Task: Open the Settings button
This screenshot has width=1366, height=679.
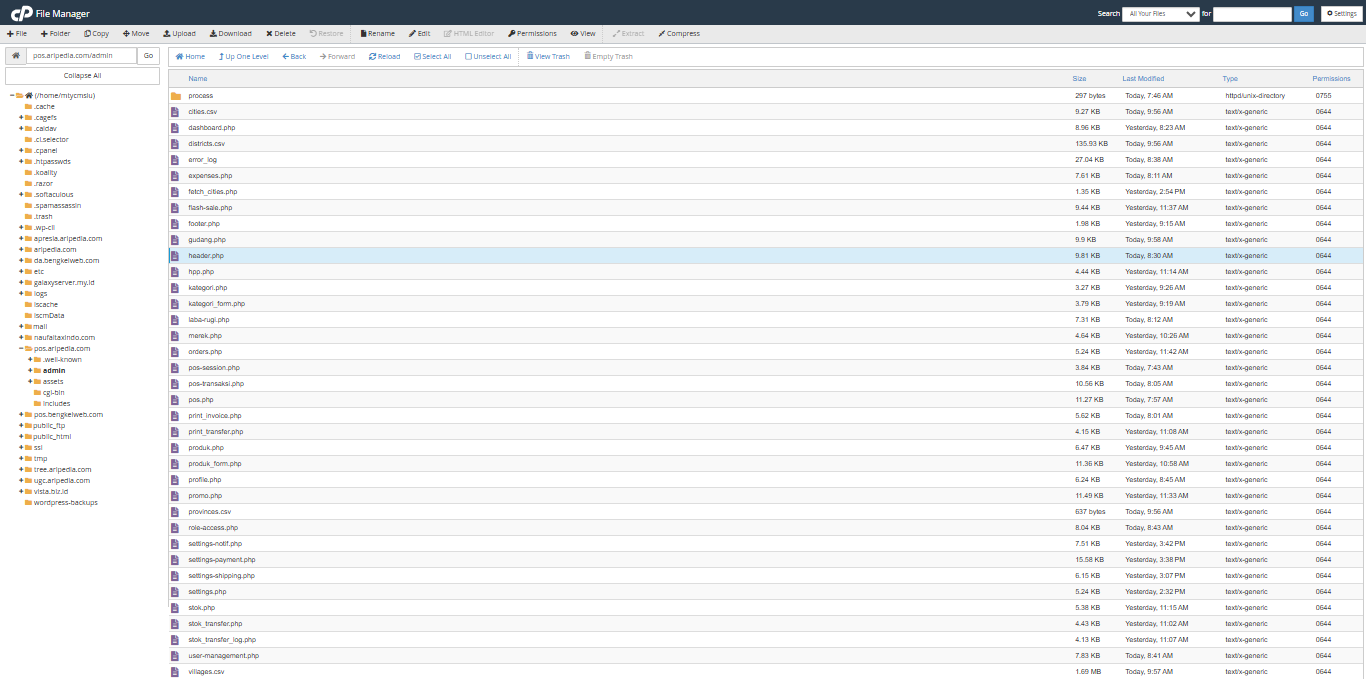Action: pyautogui.click(x=1341, y=14)
